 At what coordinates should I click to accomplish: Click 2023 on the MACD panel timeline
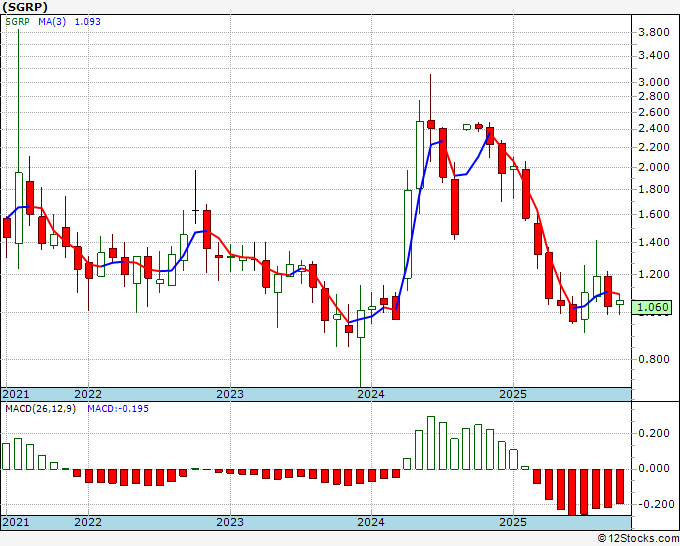(x=230, y=522)
